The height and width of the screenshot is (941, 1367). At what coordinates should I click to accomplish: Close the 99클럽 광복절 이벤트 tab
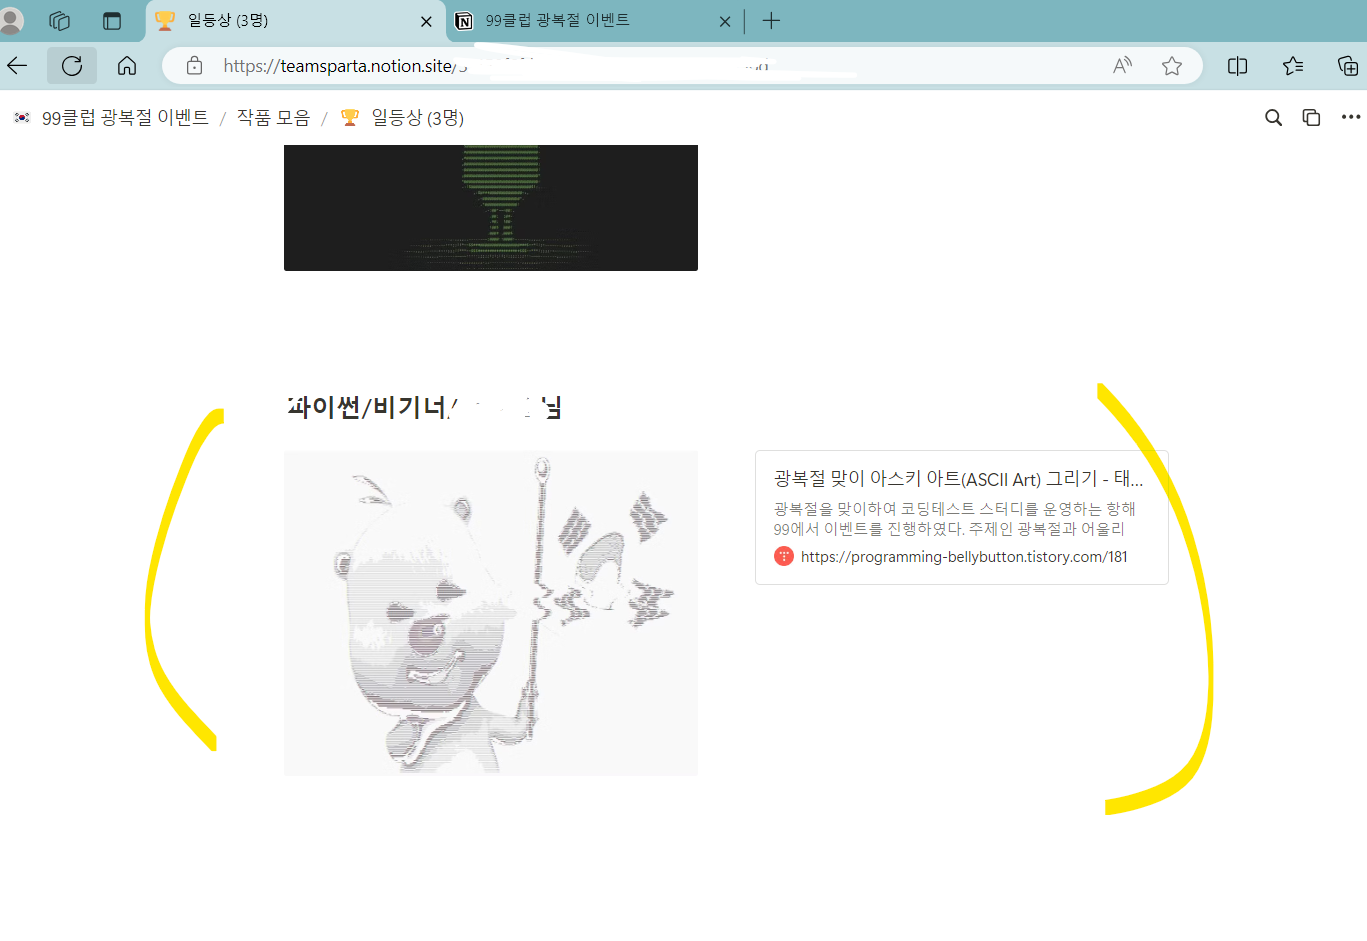725,21
